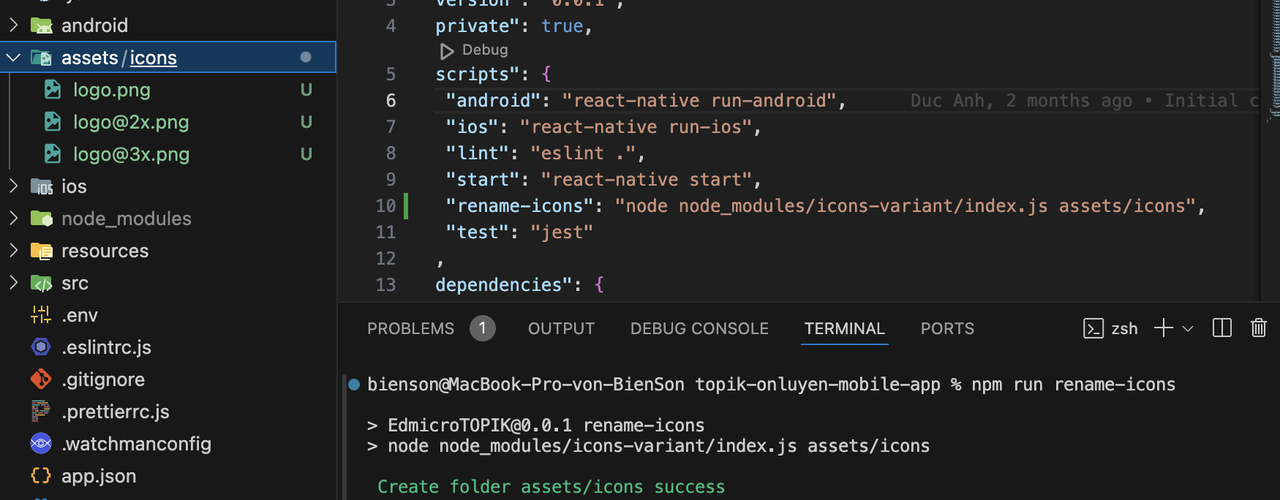Click the .eslintrc.js ESLint icon
This screenshot has height=500, width=1280.
pos(41,347)
